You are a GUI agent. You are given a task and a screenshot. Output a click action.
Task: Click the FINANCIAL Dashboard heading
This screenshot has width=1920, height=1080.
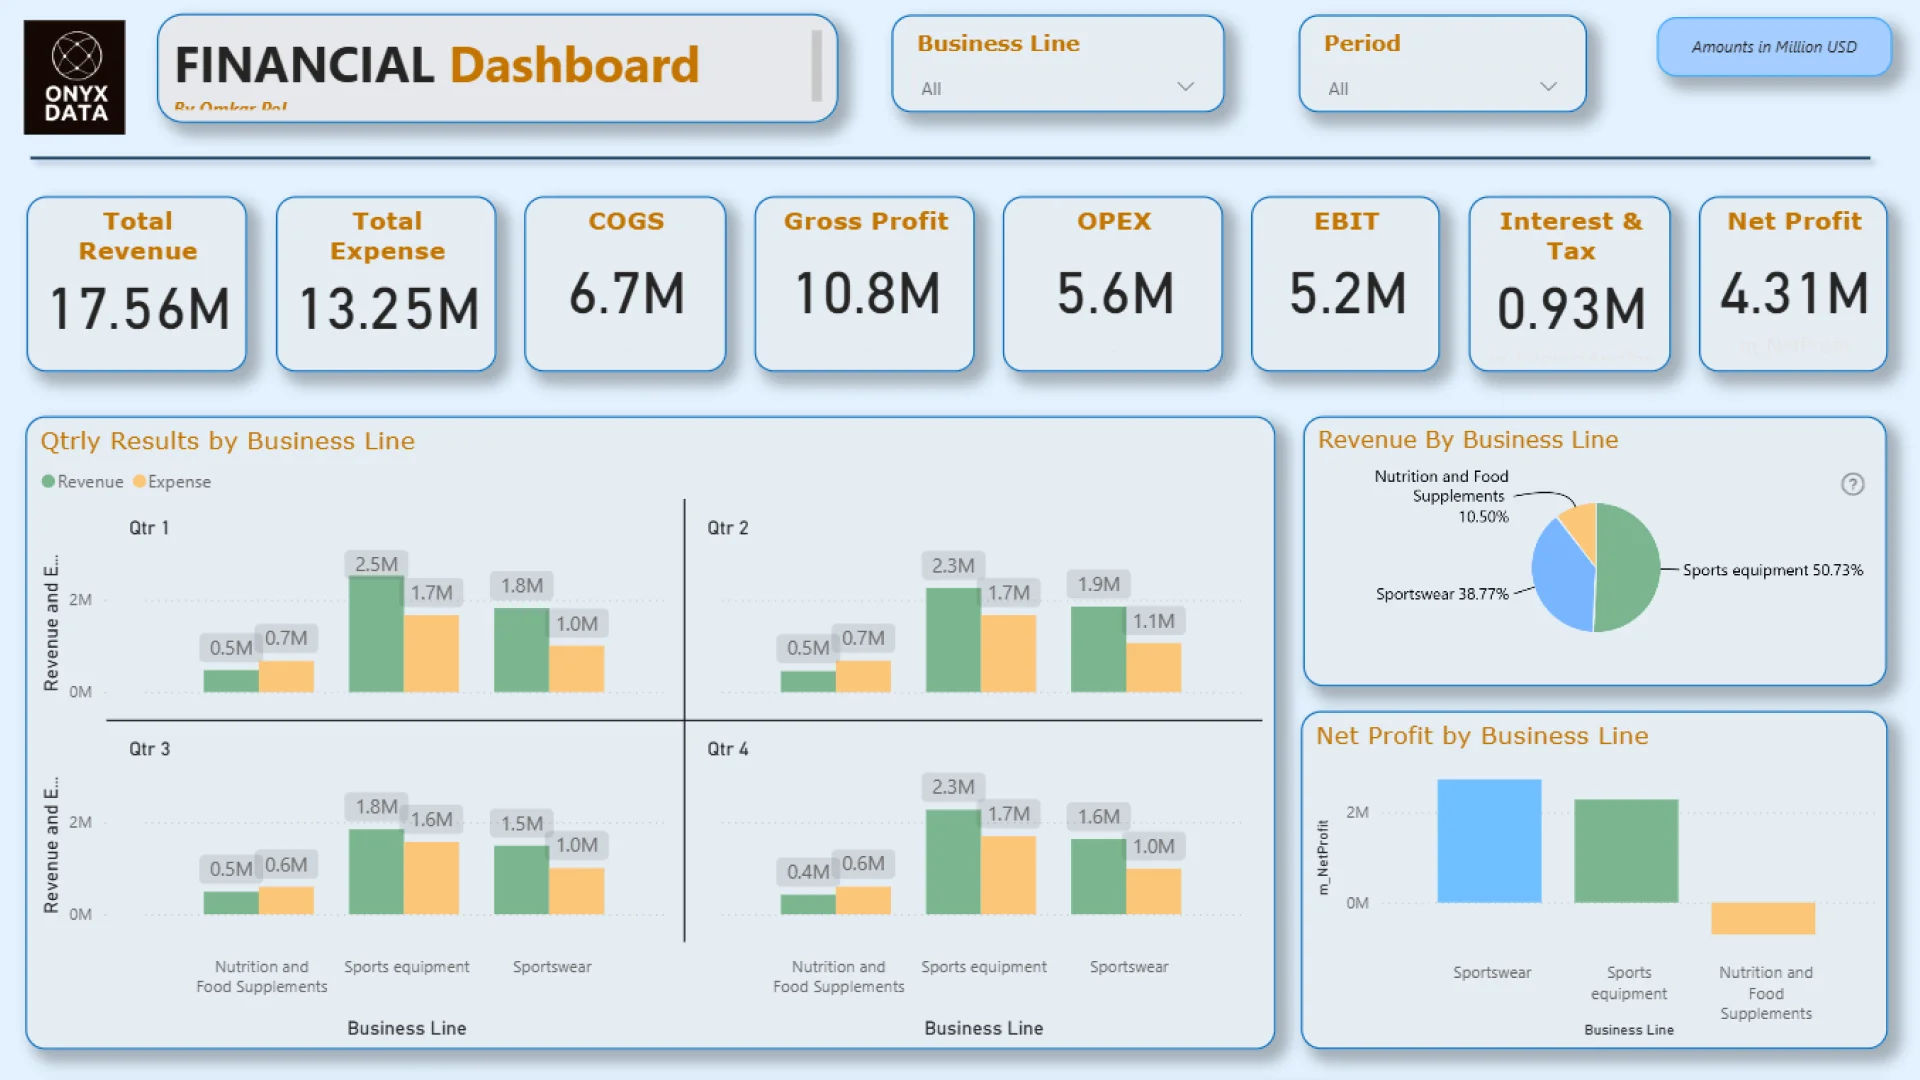[437, 65]
